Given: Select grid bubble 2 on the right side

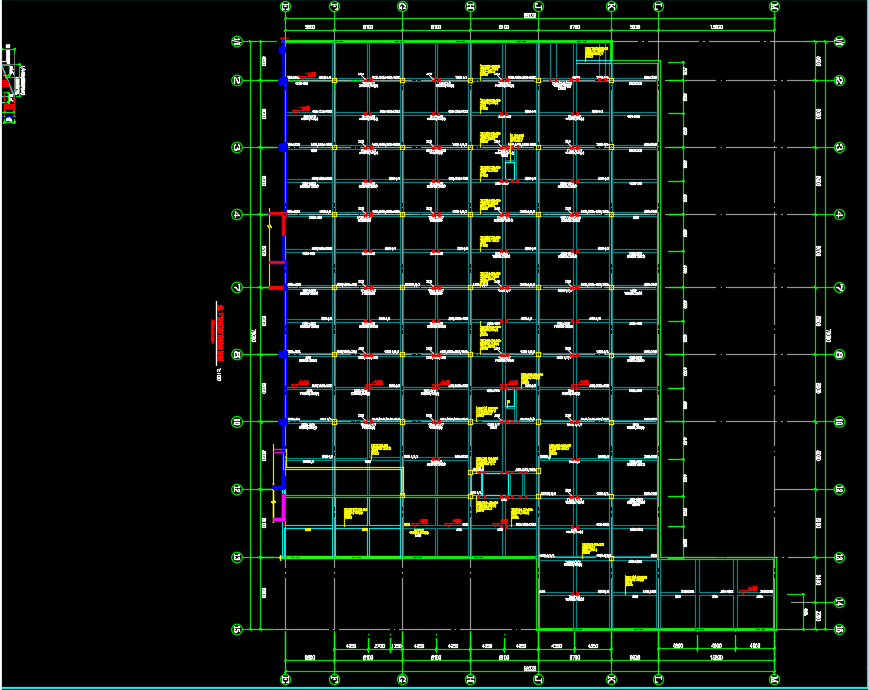Looking at the screenshot, I should click(x=840, y=80).
